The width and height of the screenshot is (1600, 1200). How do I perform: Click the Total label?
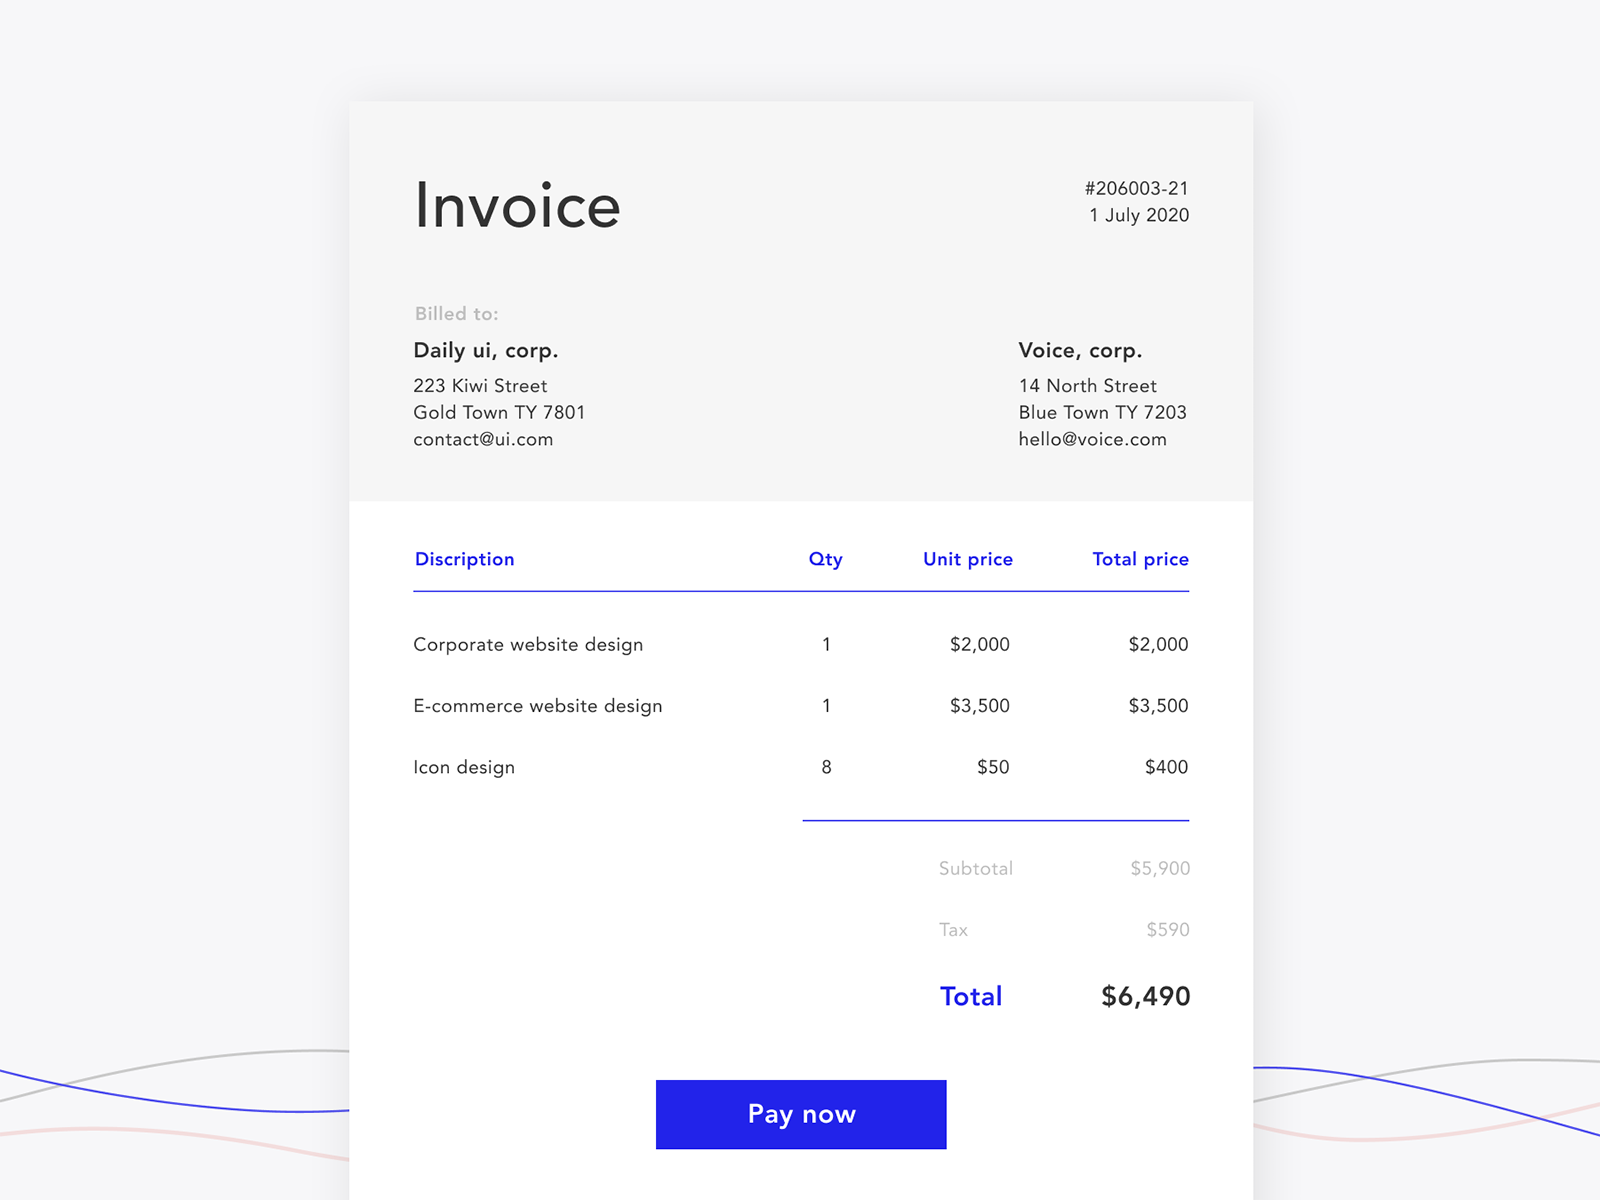(x=970, y=996)
